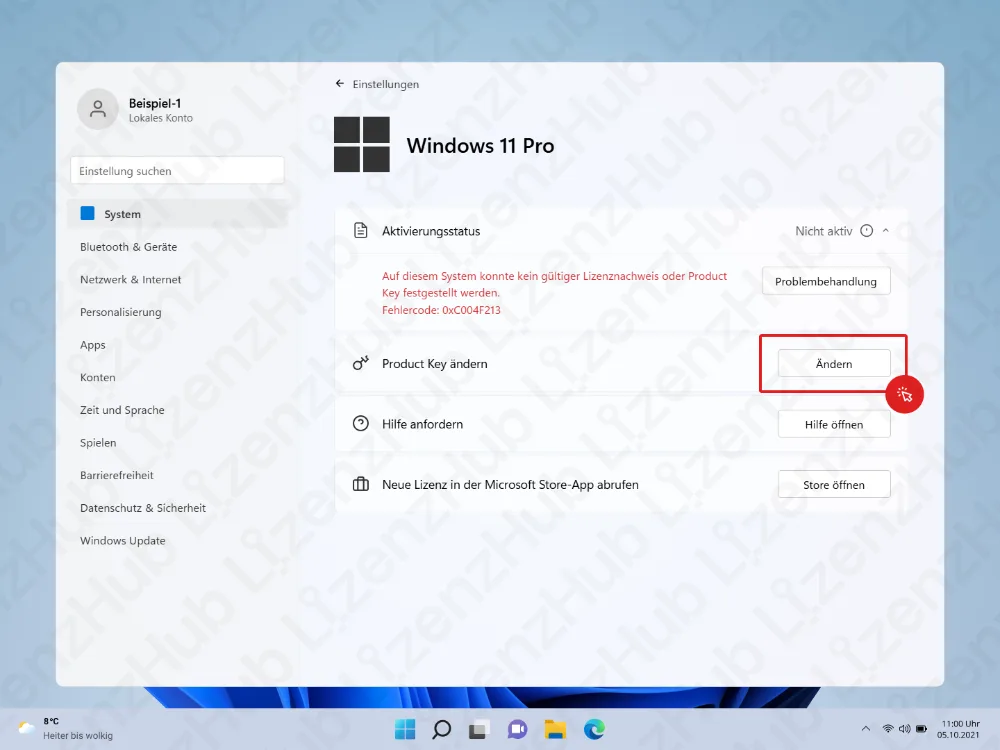
Task: Click the Problembehandlung button
Action: 826,281
